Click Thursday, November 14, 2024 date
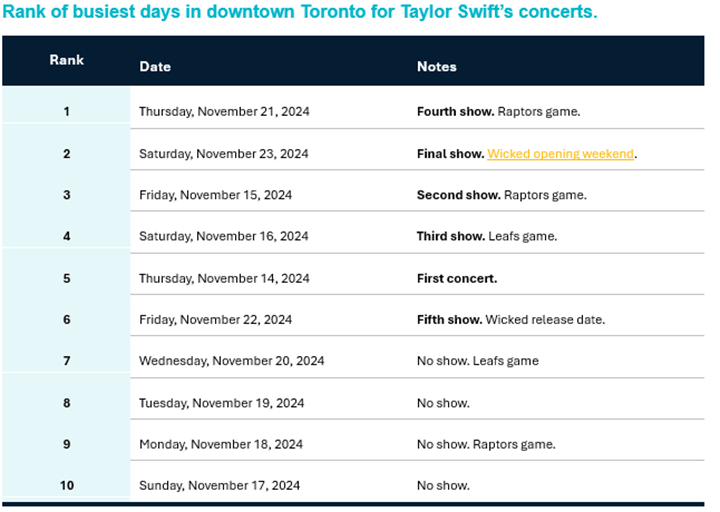The width and height of the screenshot is (720, 512). point(224,279)
